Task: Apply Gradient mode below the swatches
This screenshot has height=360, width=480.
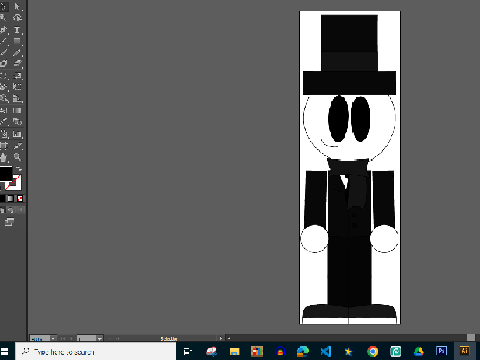Action: (x=11, y=199)
